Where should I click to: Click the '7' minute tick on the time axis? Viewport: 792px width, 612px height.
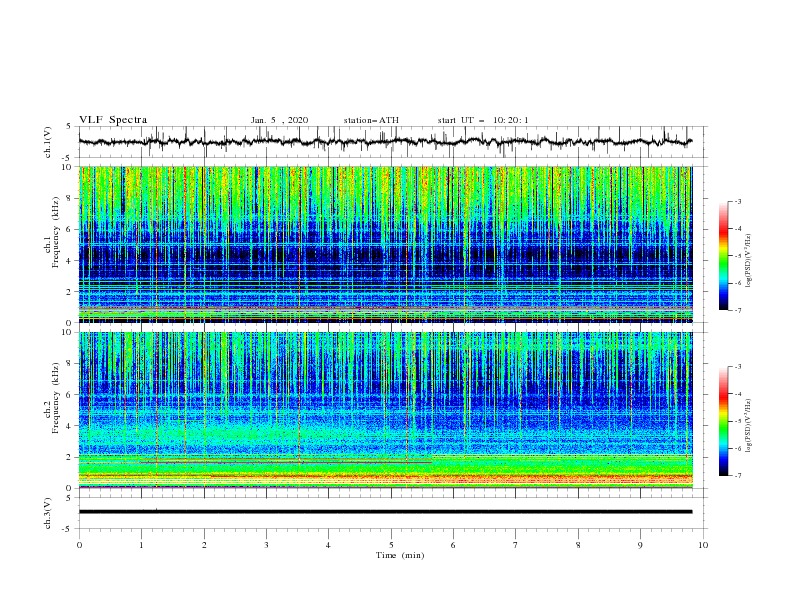(516, 545)
